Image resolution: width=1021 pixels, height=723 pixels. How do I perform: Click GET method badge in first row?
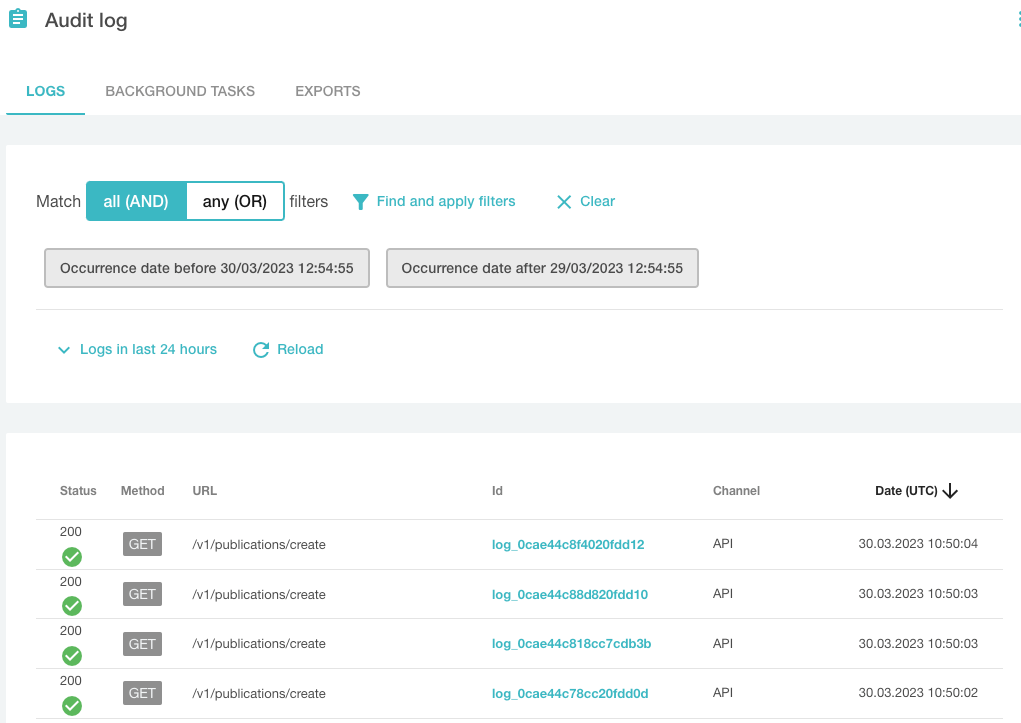[x=143, y=544]
